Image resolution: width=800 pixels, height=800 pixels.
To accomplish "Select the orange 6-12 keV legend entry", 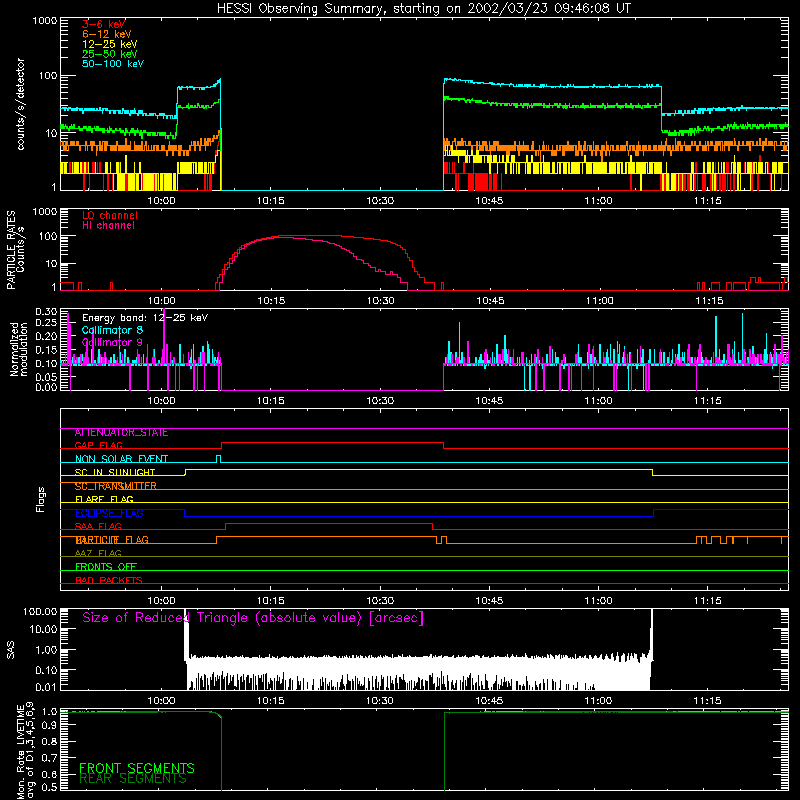I will pos(107,34).
